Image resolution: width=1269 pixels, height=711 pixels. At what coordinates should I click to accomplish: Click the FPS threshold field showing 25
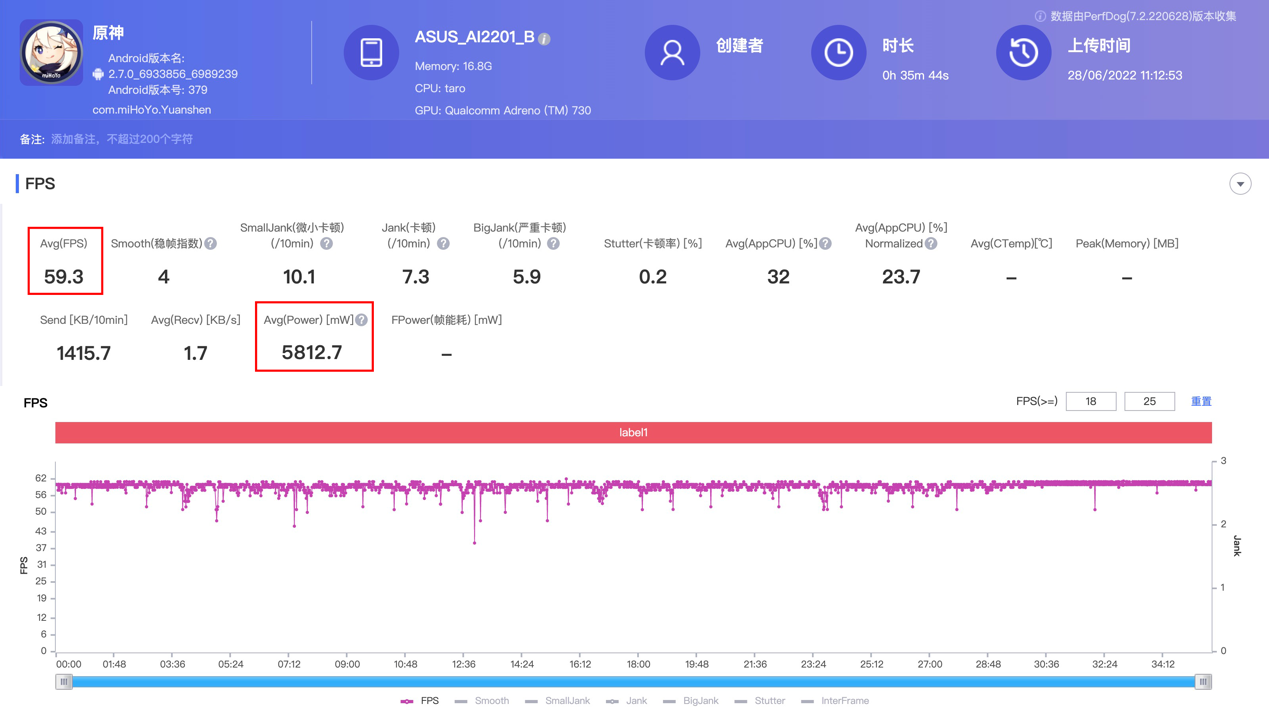coord(1149,401)
